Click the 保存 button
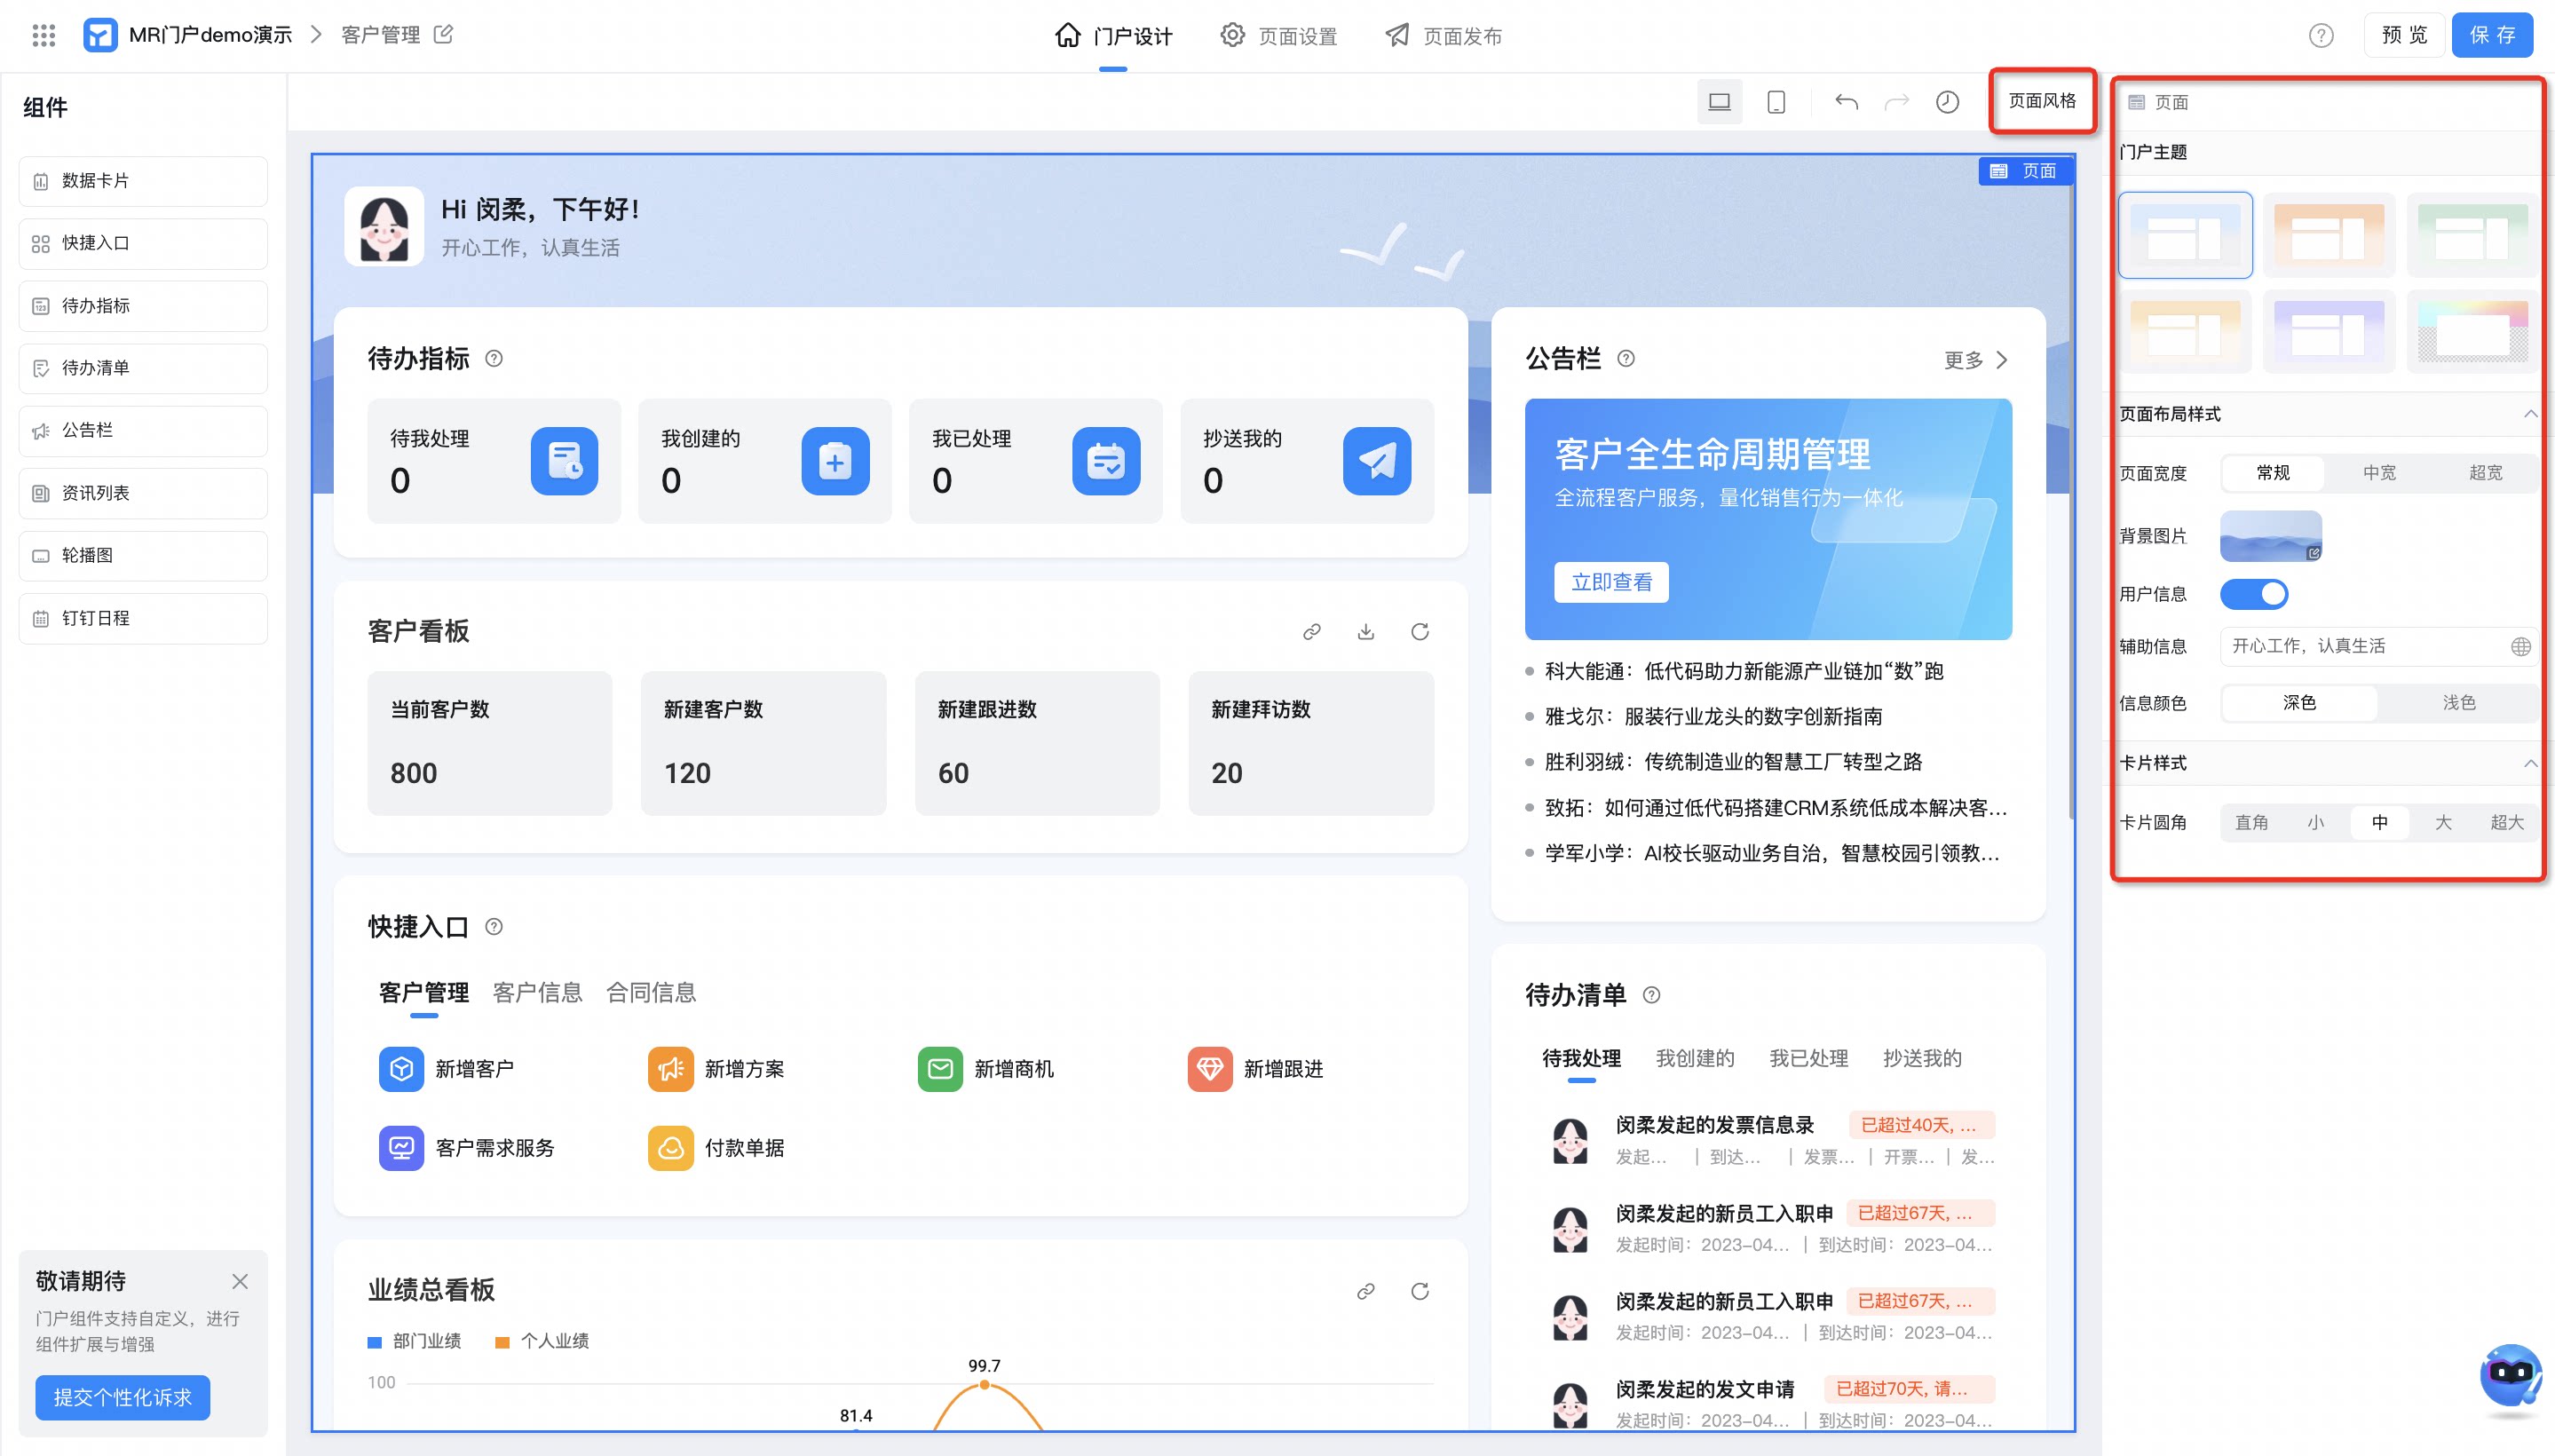 (x=2492, y=35)
